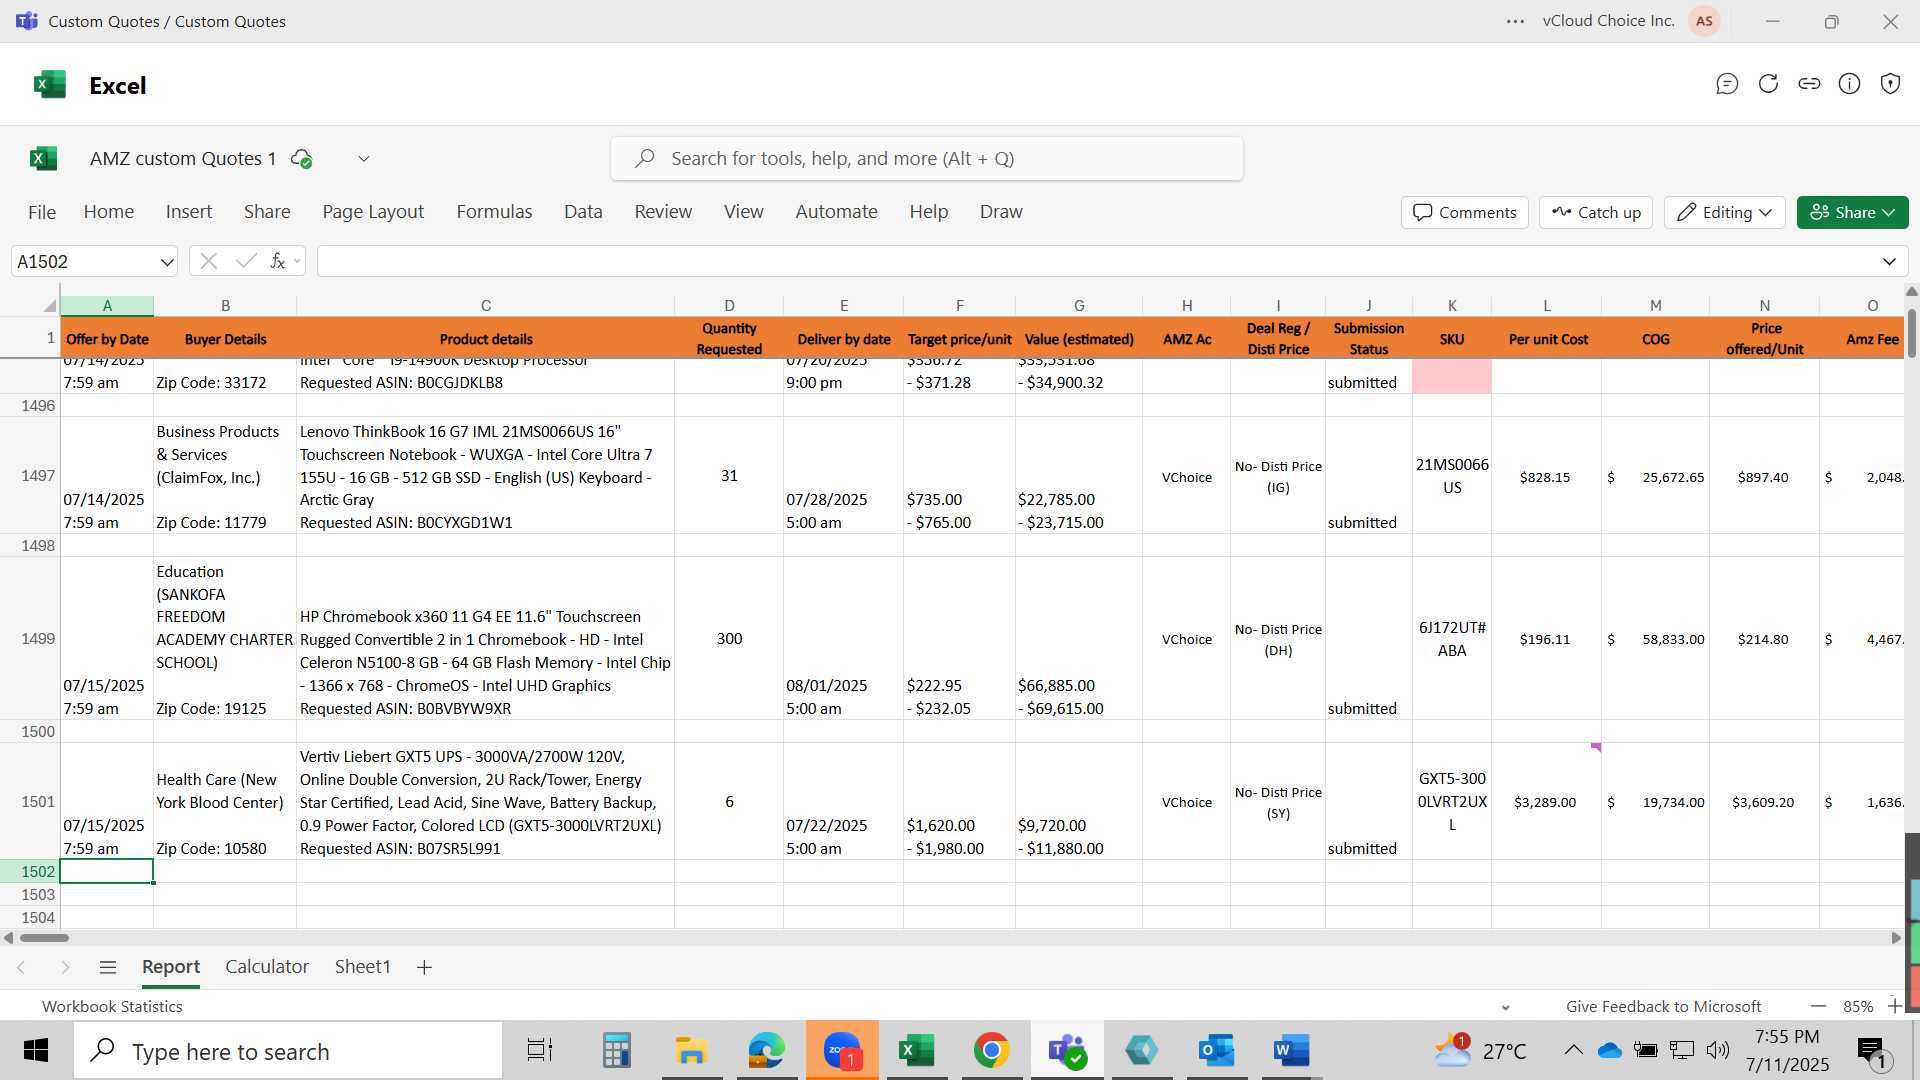Go to next sheet arrow

[65, 967]
